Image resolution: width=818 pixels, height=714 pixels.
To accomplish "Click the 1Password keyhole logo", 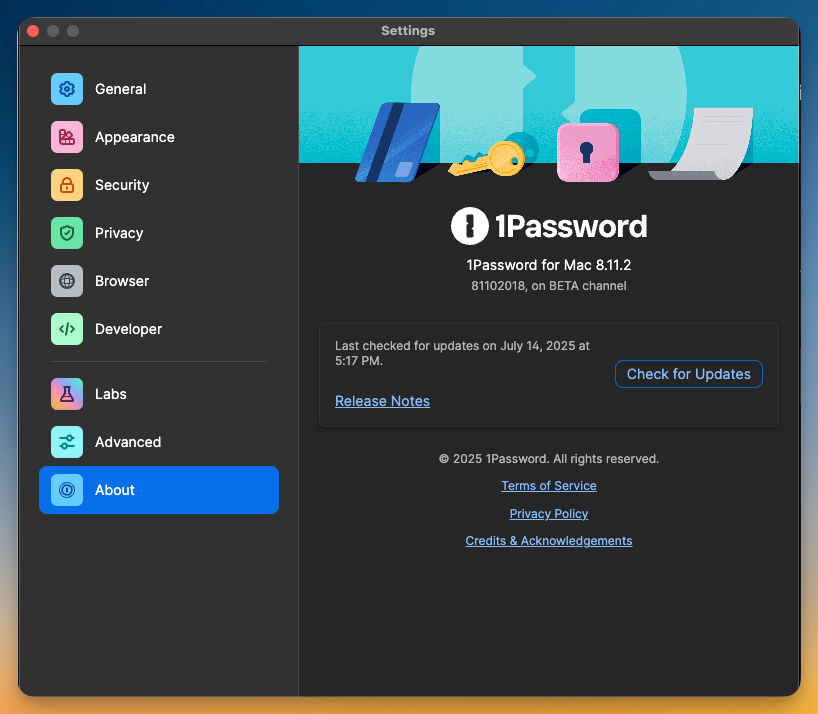I will pos(469,227).
